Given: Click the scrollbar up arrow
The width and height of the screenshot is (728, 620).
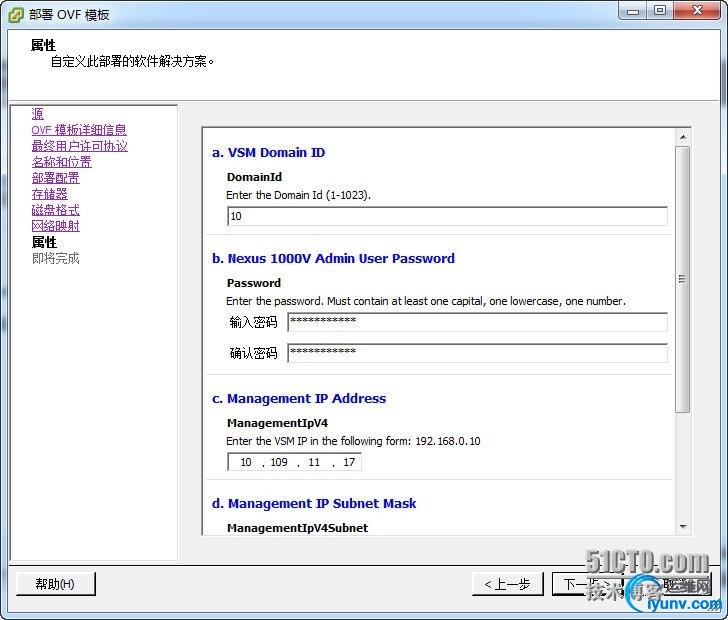Looking at the screenshot, I should point(683,137).
